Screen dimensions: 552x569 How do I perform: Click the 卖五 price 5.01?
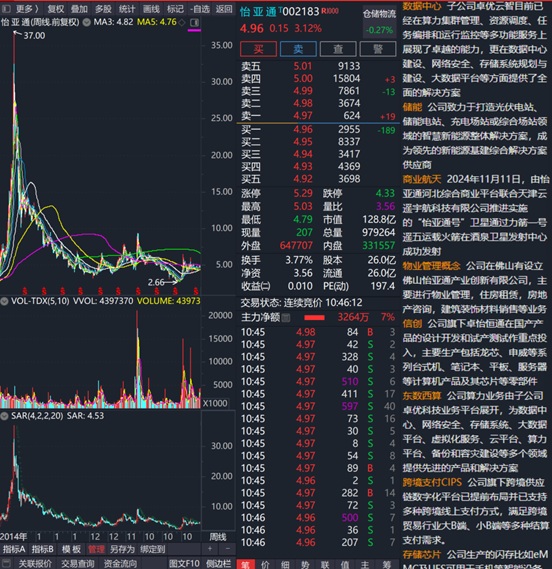coord(303,66)
